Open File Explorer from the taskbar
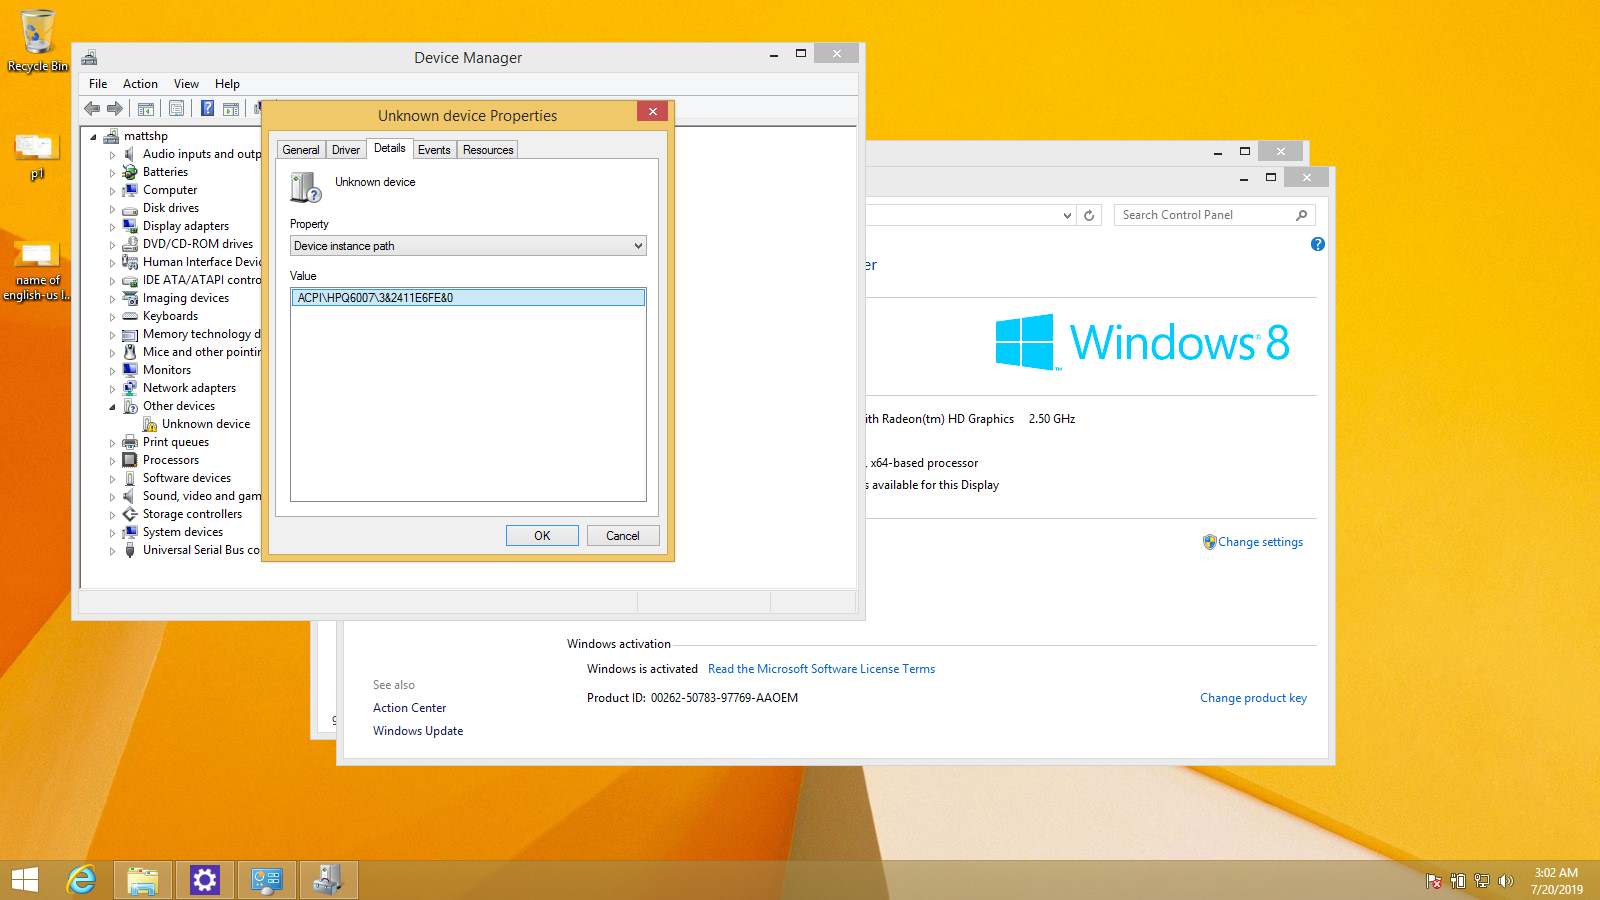The width and height of the screenshot is (1600, 900). click(143, 880)
